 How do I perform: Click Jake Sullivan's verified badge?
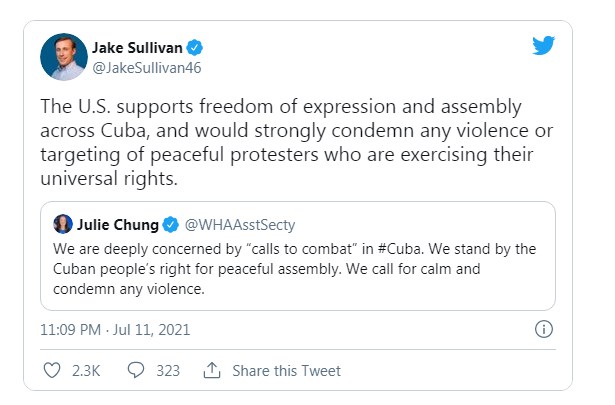click(194, 48)
